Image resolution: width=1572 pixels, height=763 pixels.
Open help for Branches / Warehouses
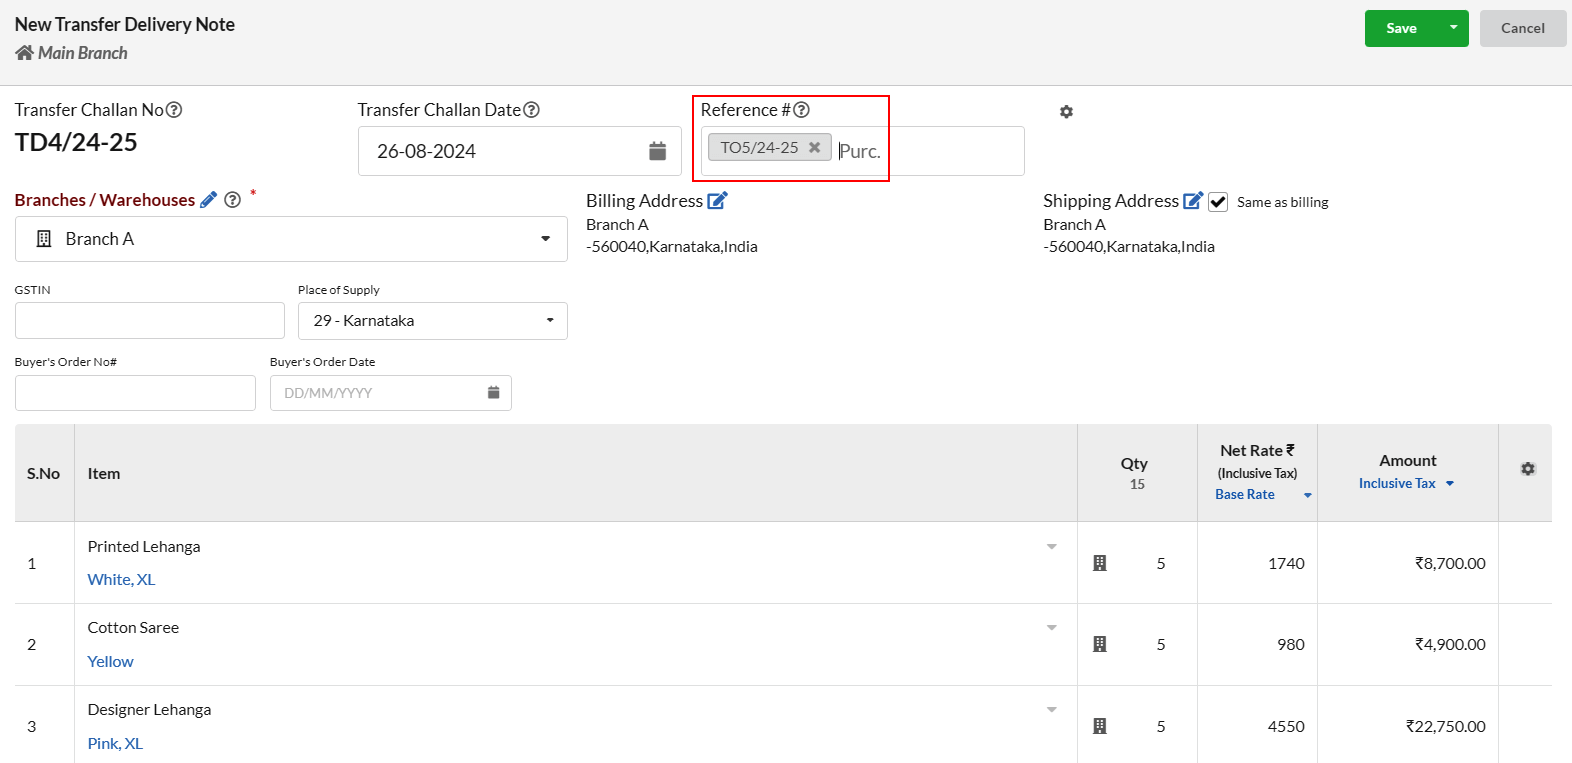233,200
